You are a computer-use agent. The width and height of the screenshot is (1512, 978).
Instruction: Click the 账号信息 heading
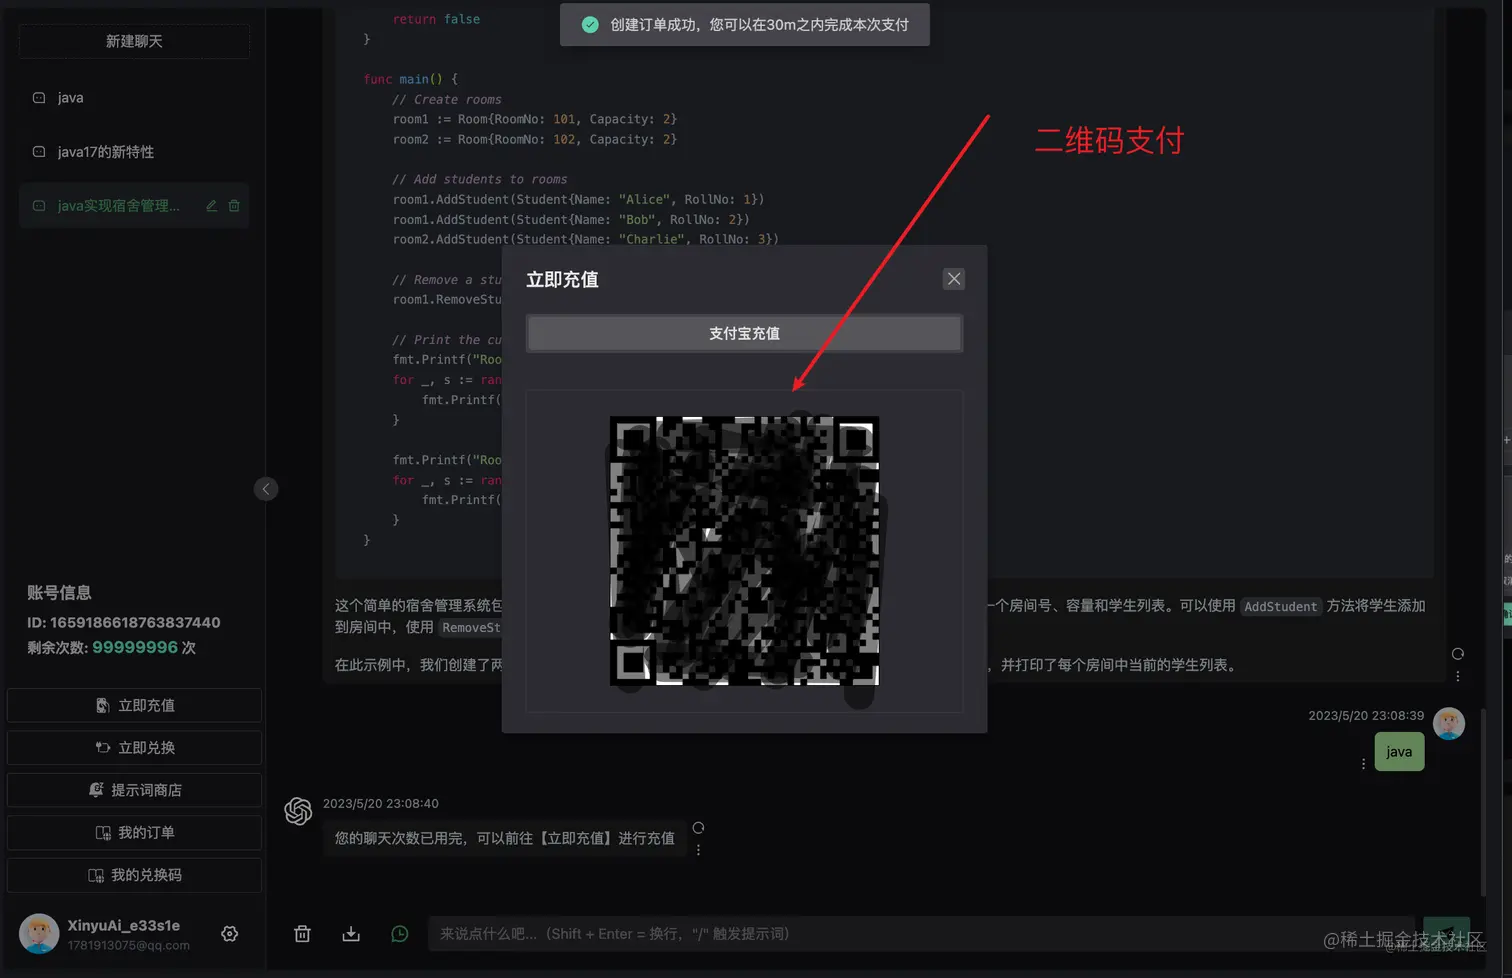(x=59, y=593)
